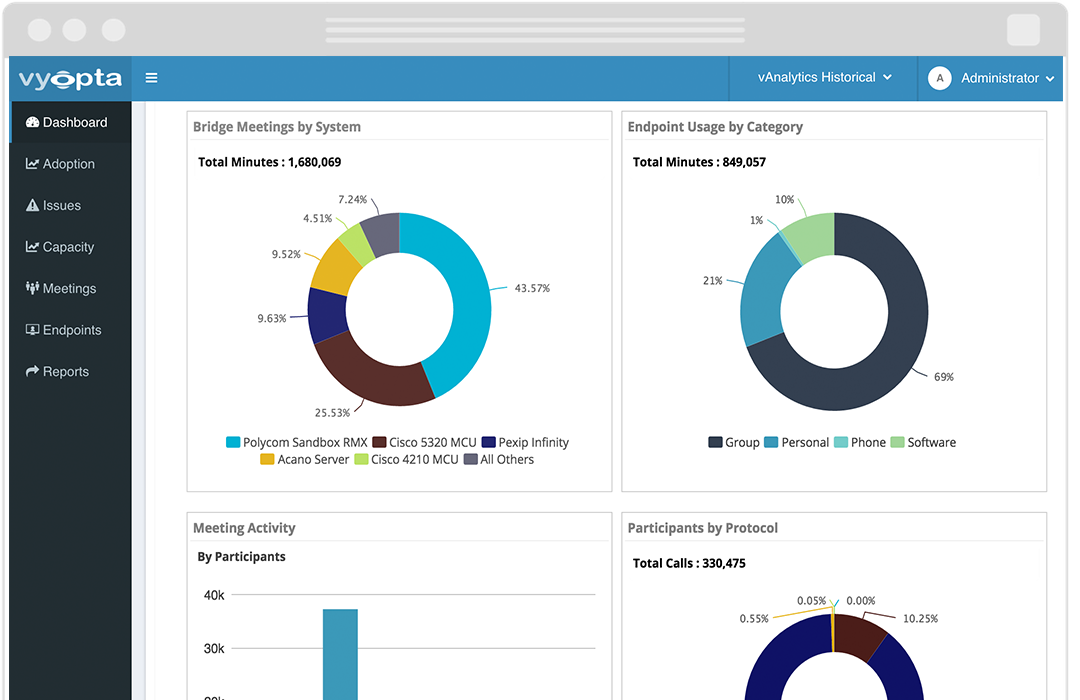This screenshot has width=1080, height=700.
Task: Click the 30k axis label
Action: pos(214,648)
